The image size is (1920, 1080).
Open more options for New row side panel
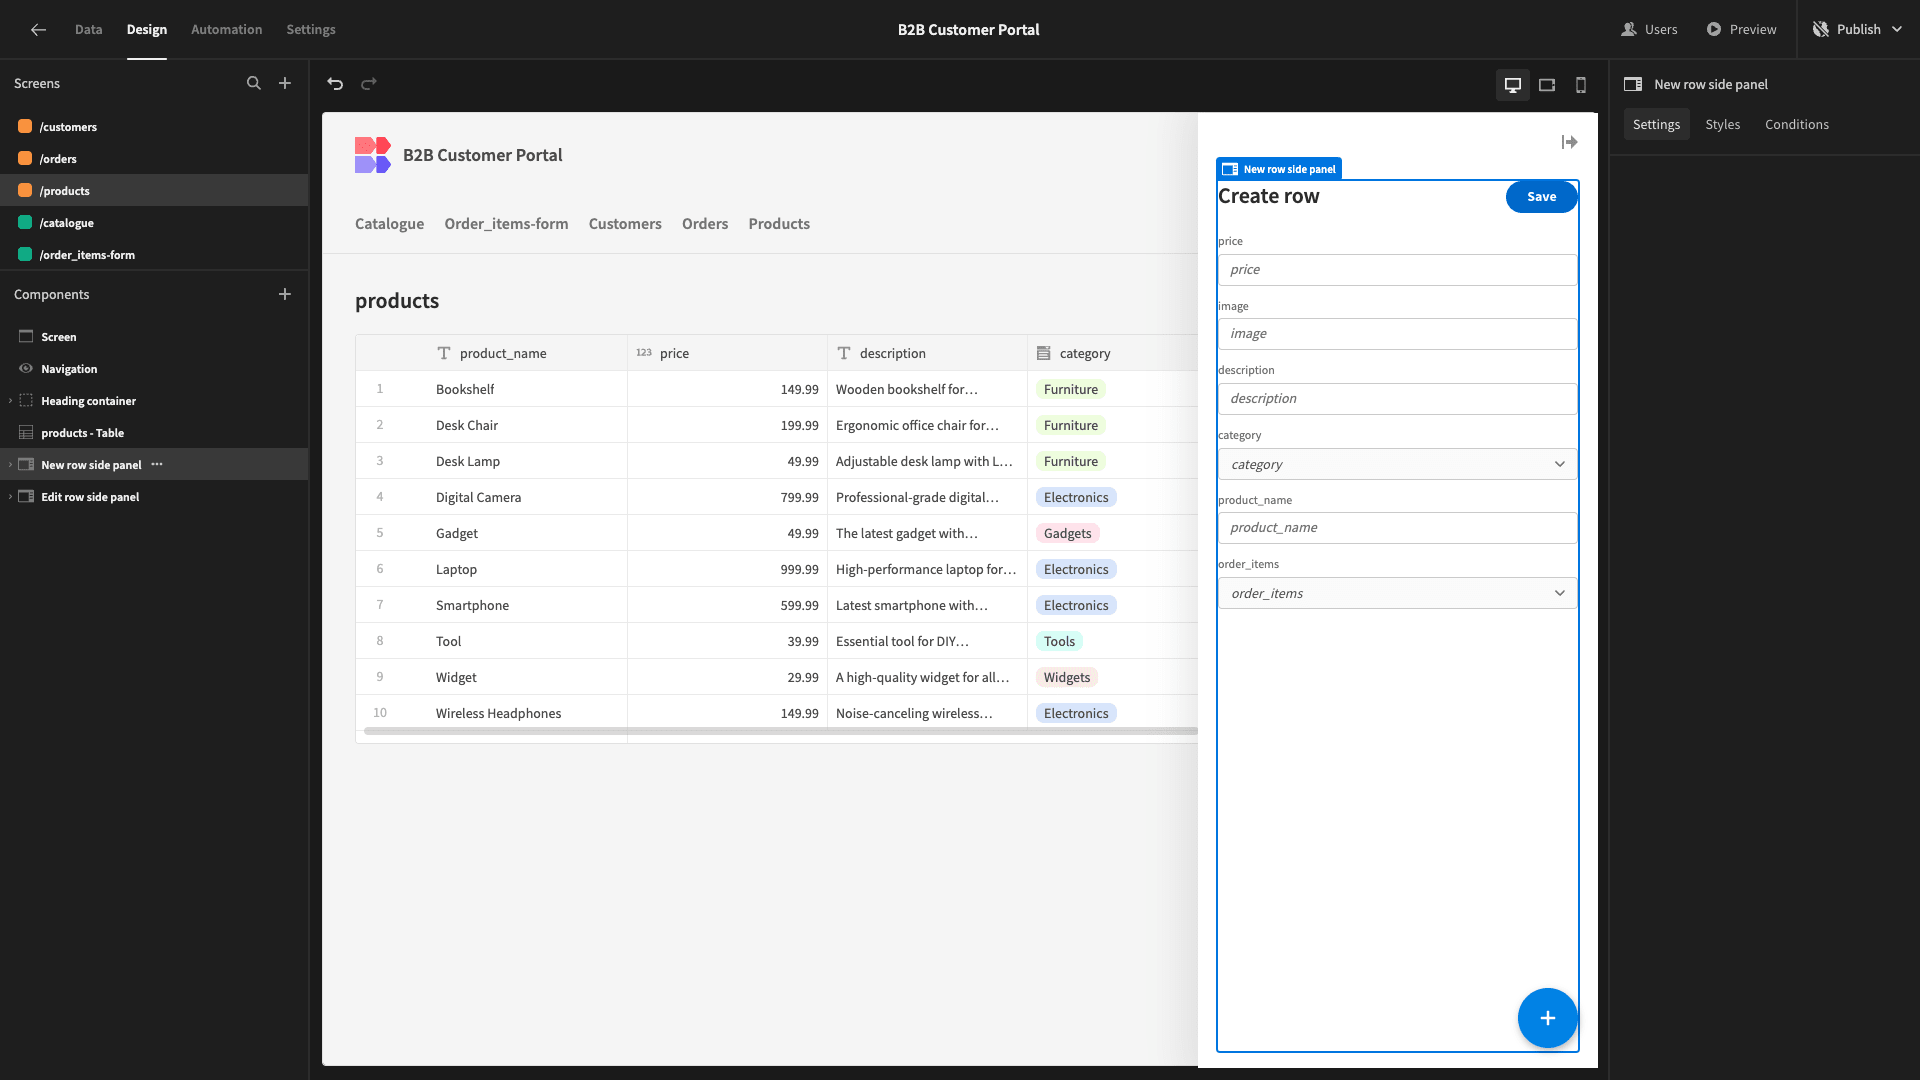[x=157, y=464]
